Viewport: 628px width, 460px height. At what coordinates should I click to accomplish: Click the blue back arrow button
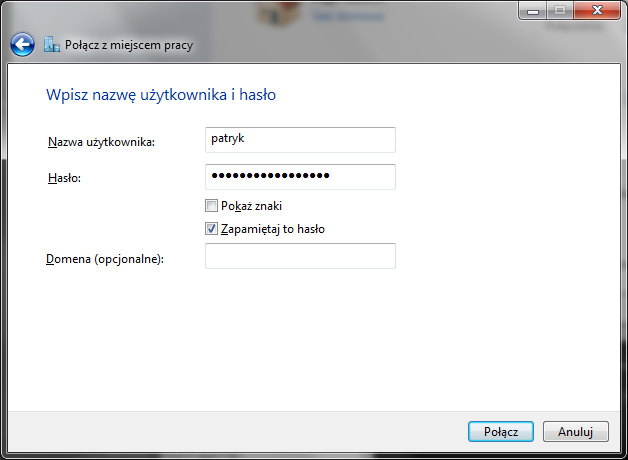point(22,44)
